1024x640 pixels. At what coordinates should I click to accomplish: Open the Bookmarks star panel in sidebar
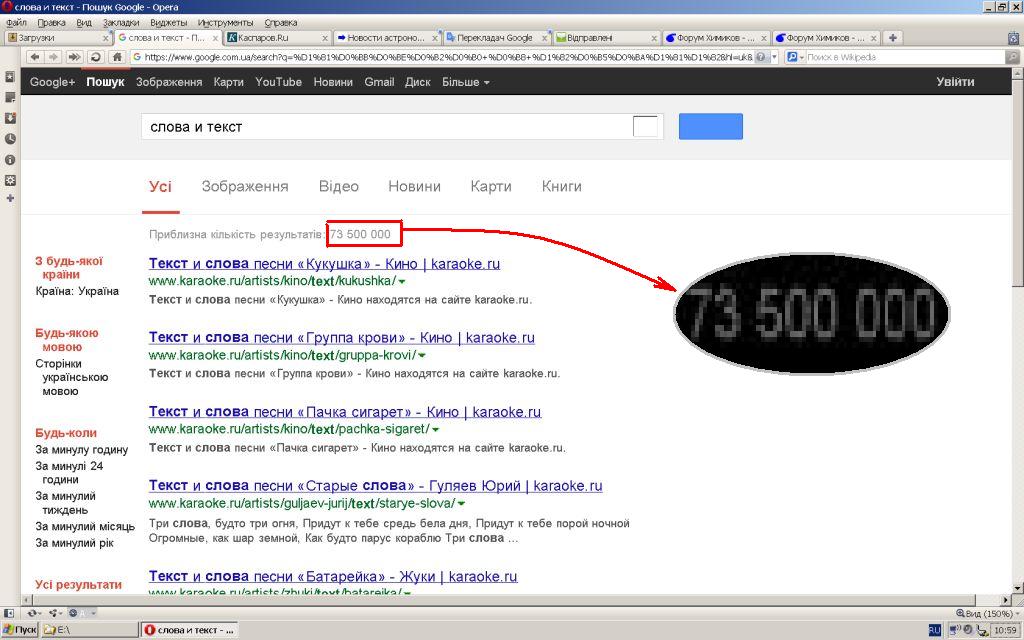click(x=10, y=77)
